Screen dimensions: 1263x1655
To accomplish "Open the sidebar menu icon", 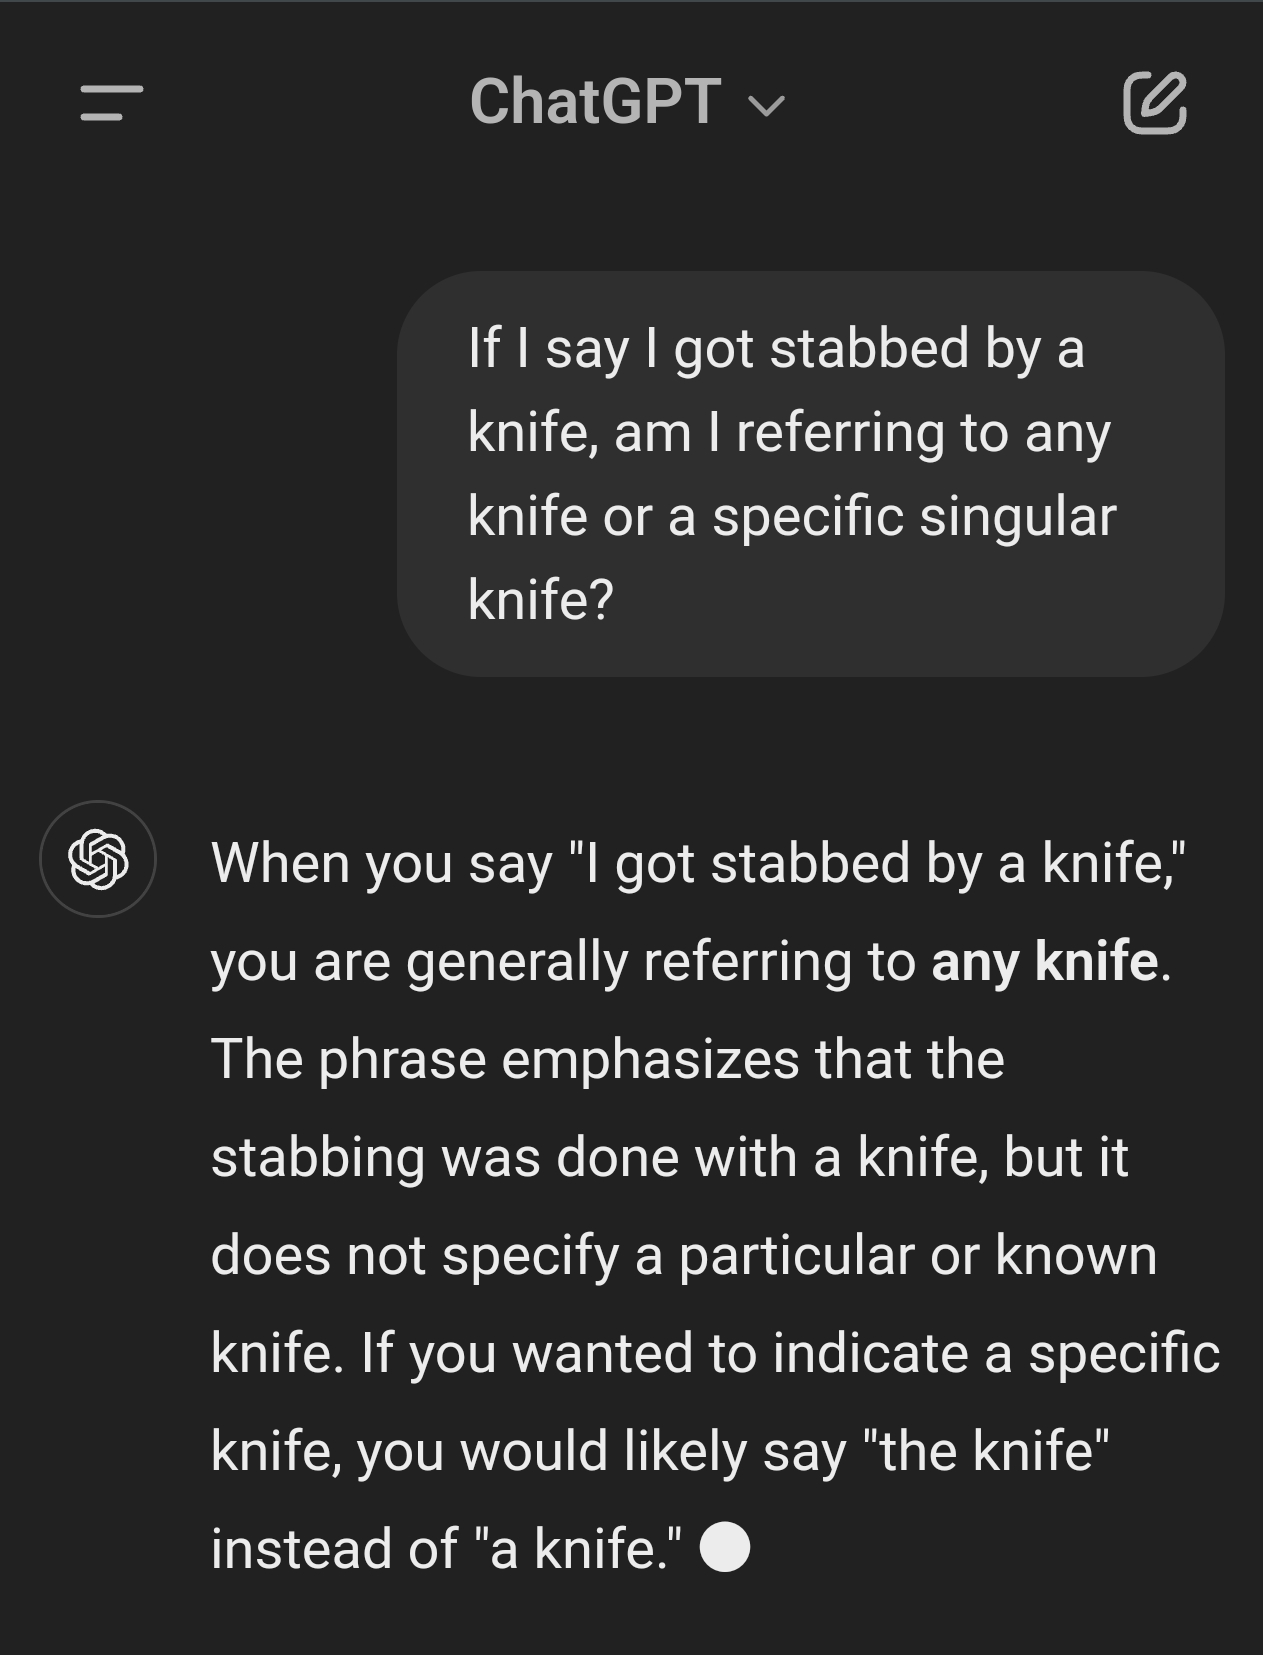I will click(112, 102).
